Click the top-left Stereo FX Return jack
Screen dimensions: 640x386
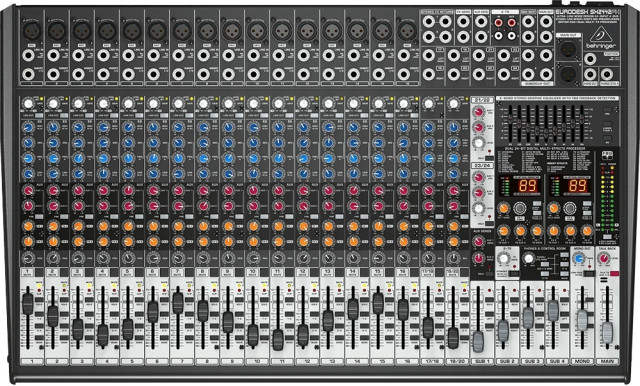point(428,22)
